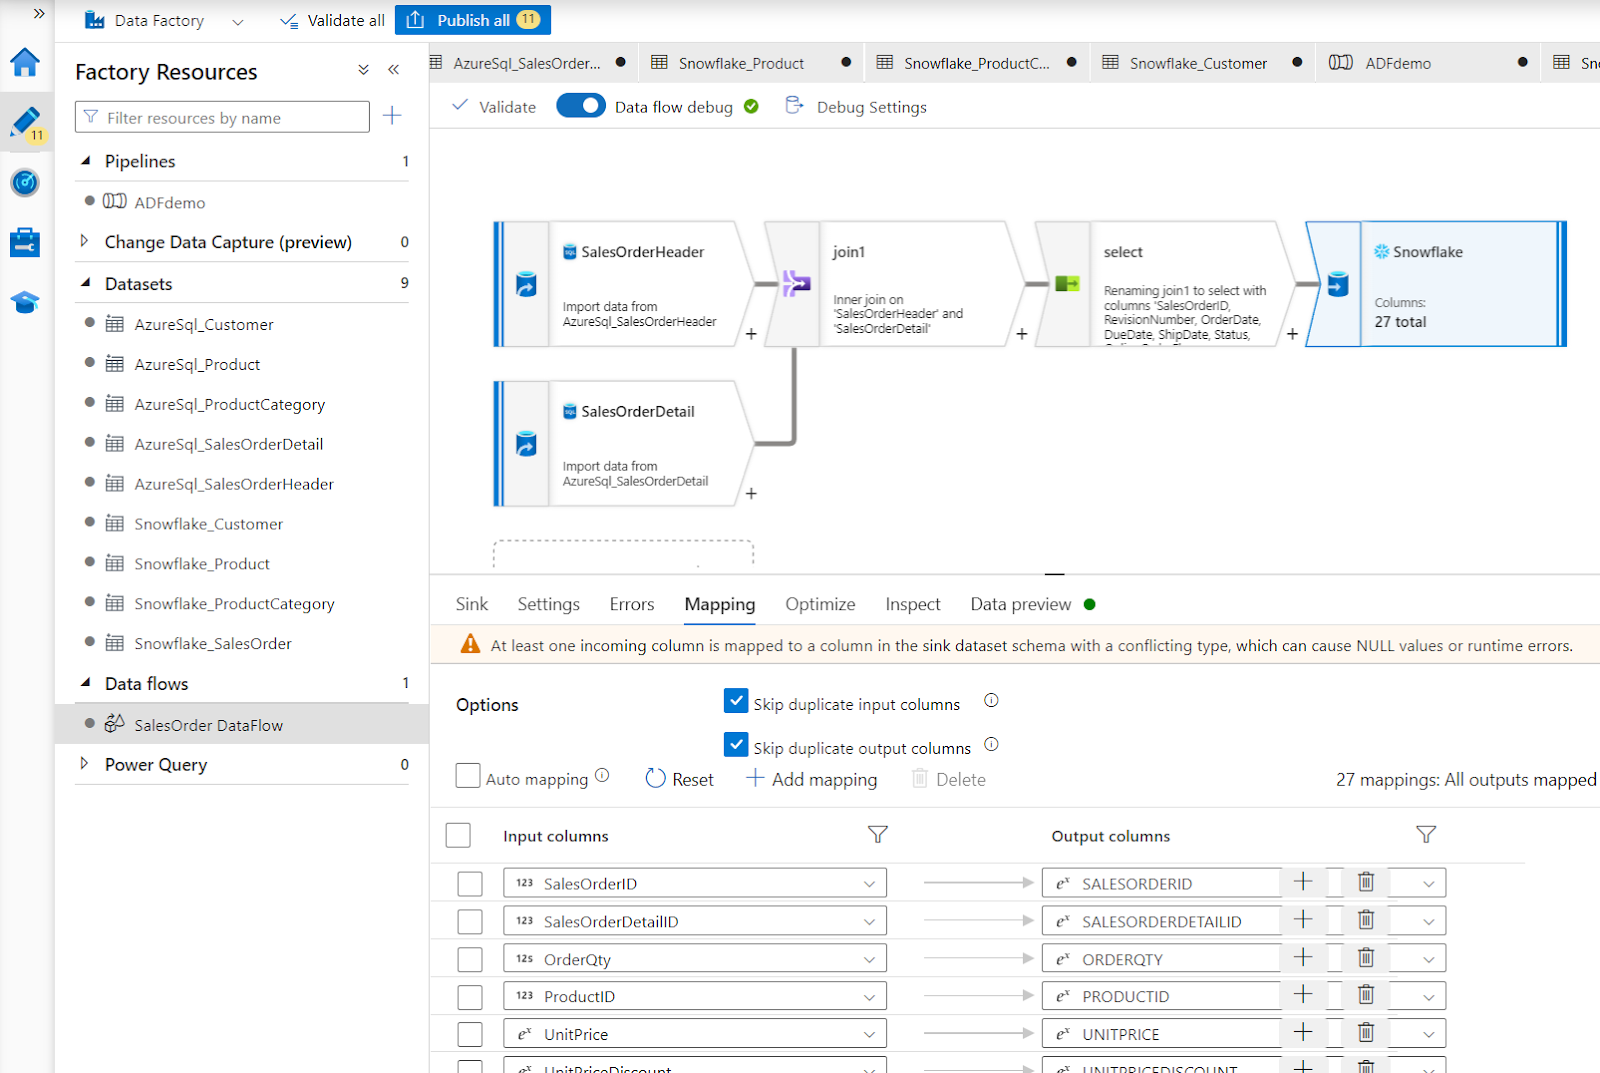The width and height of the screenshot is (1600, 1073).
Task: Open the Manage hub (toolbox icon)
Action: pos(26,242)
